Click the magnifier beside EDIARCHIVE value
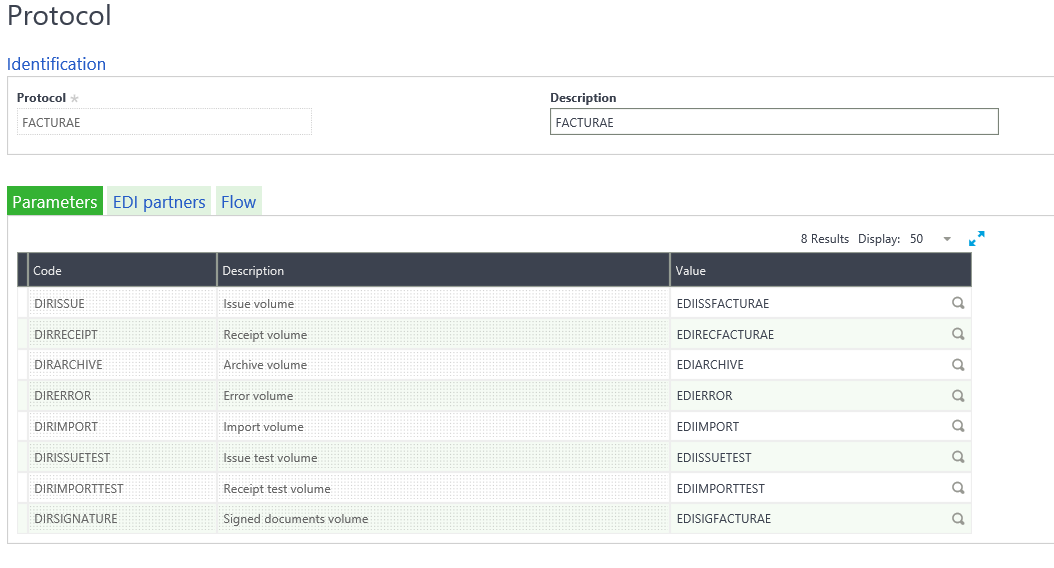Viewport: 1054px width, 568px height. pyautogui.click(x=957, y=365)
